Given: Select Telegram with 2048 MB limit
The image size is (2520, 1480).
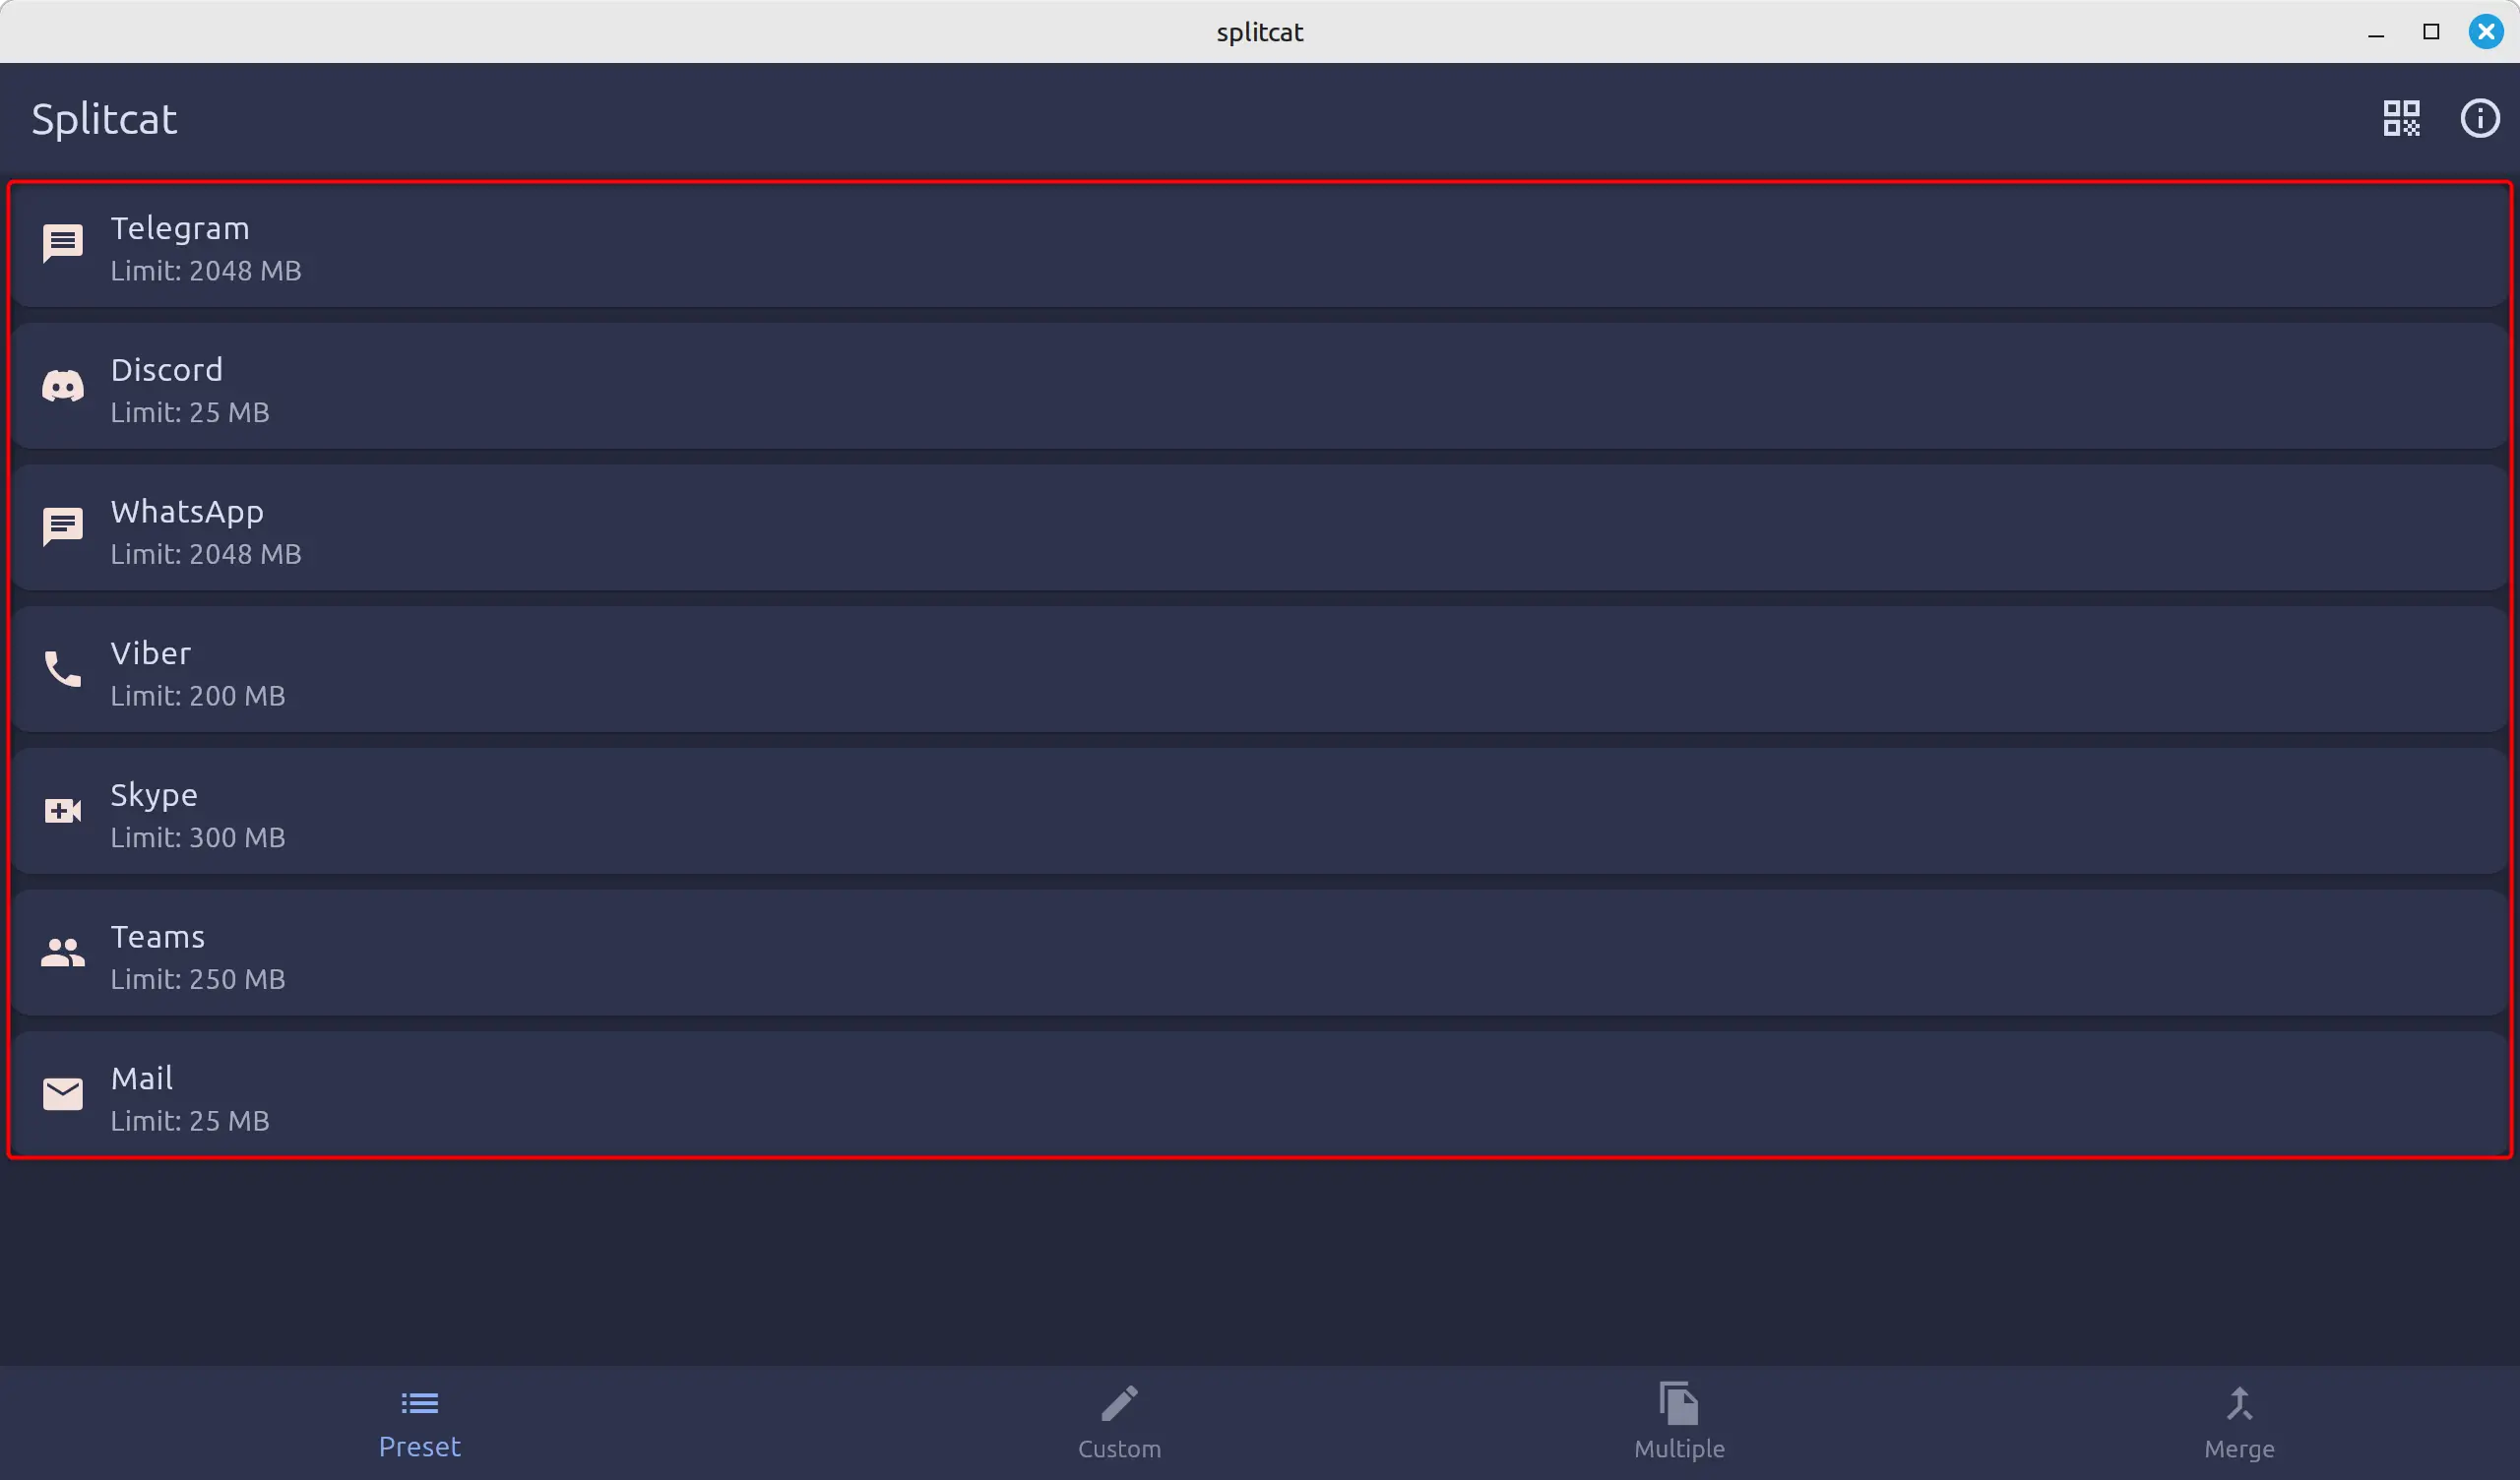Looking at the screenshot, I should point(1260,247).
